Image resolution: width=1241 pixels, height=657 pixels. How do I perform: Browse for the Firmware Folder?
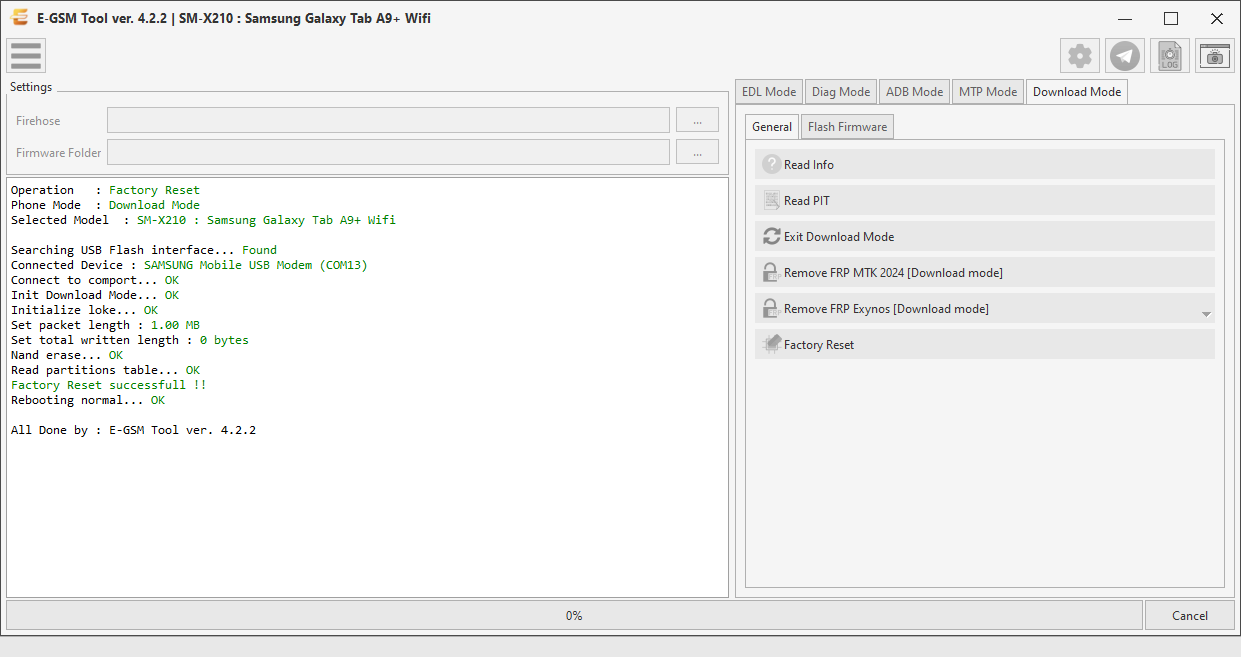point(697,152)
